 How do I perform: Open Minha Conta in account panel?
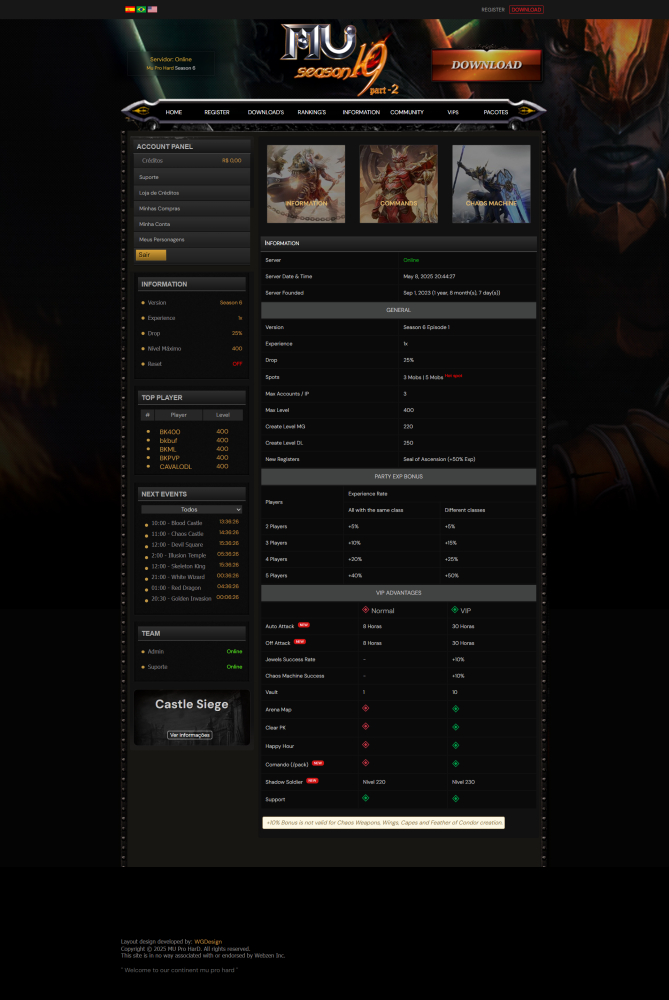[192, 224]
